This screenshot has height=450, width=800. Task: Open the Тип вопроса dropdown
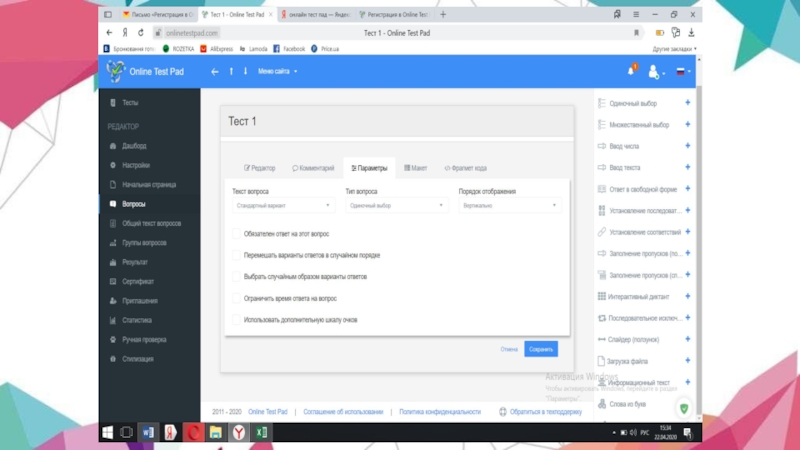(396, 205)
